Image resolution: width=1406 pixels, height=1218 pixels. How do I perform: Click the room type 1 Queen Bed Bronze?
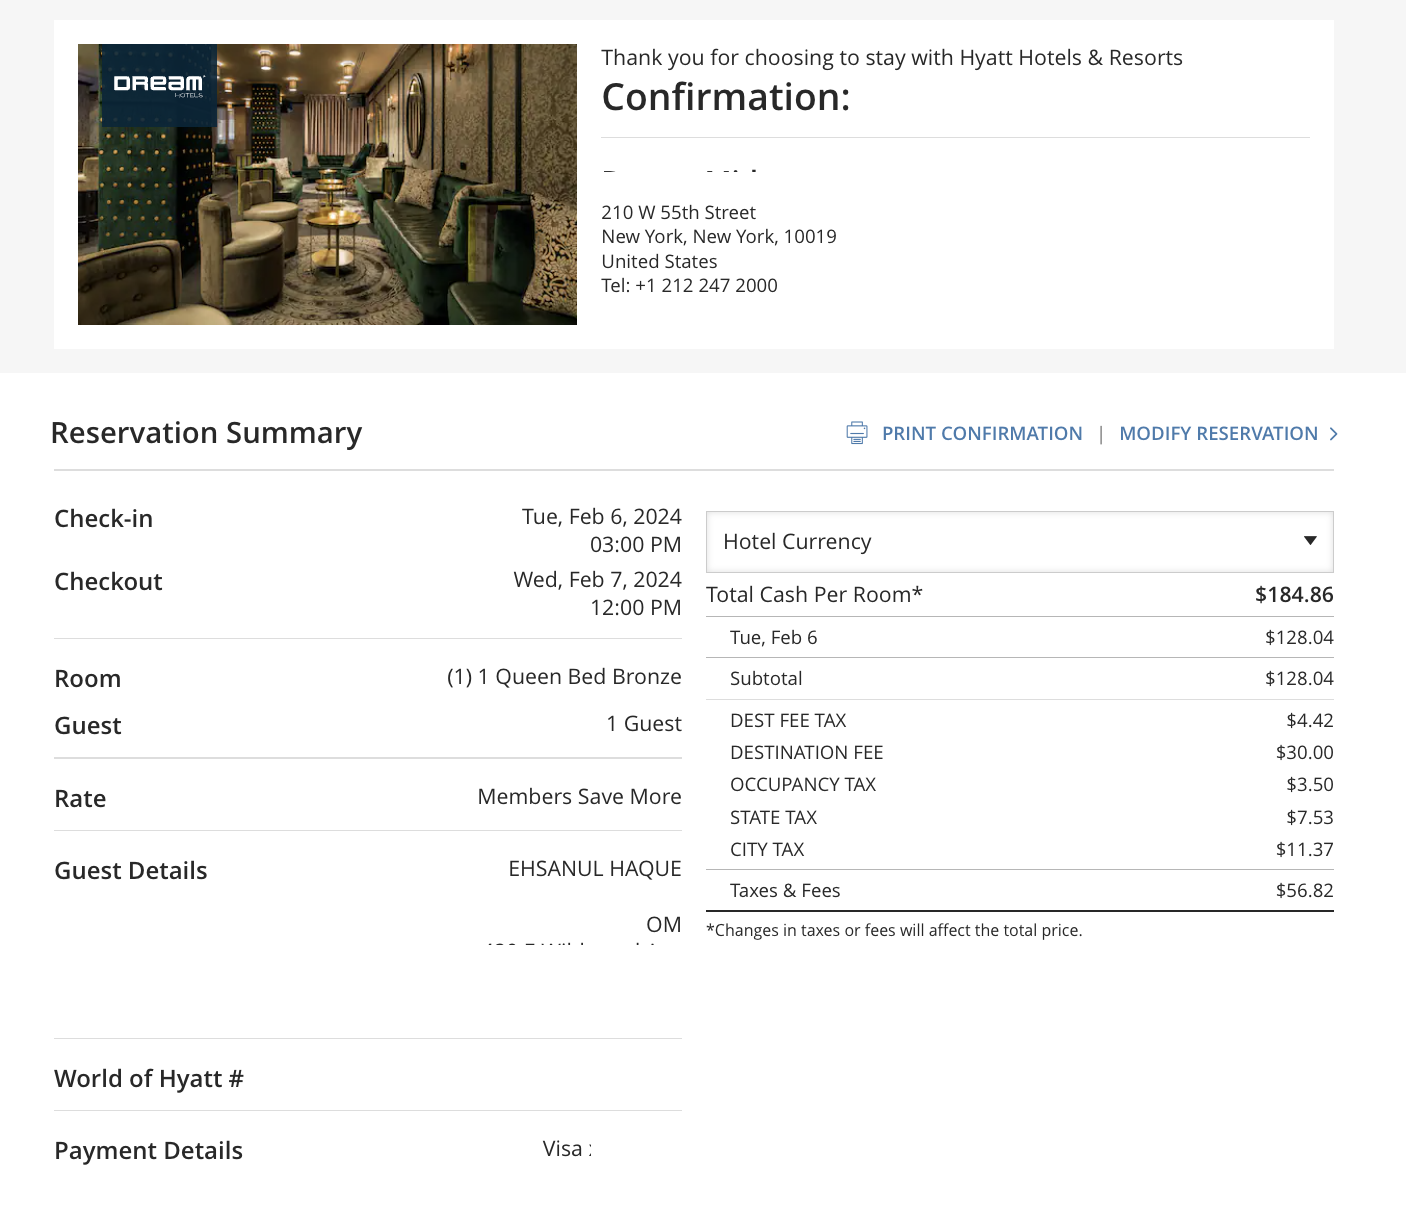pyautogui.click(x=580, y=677)
